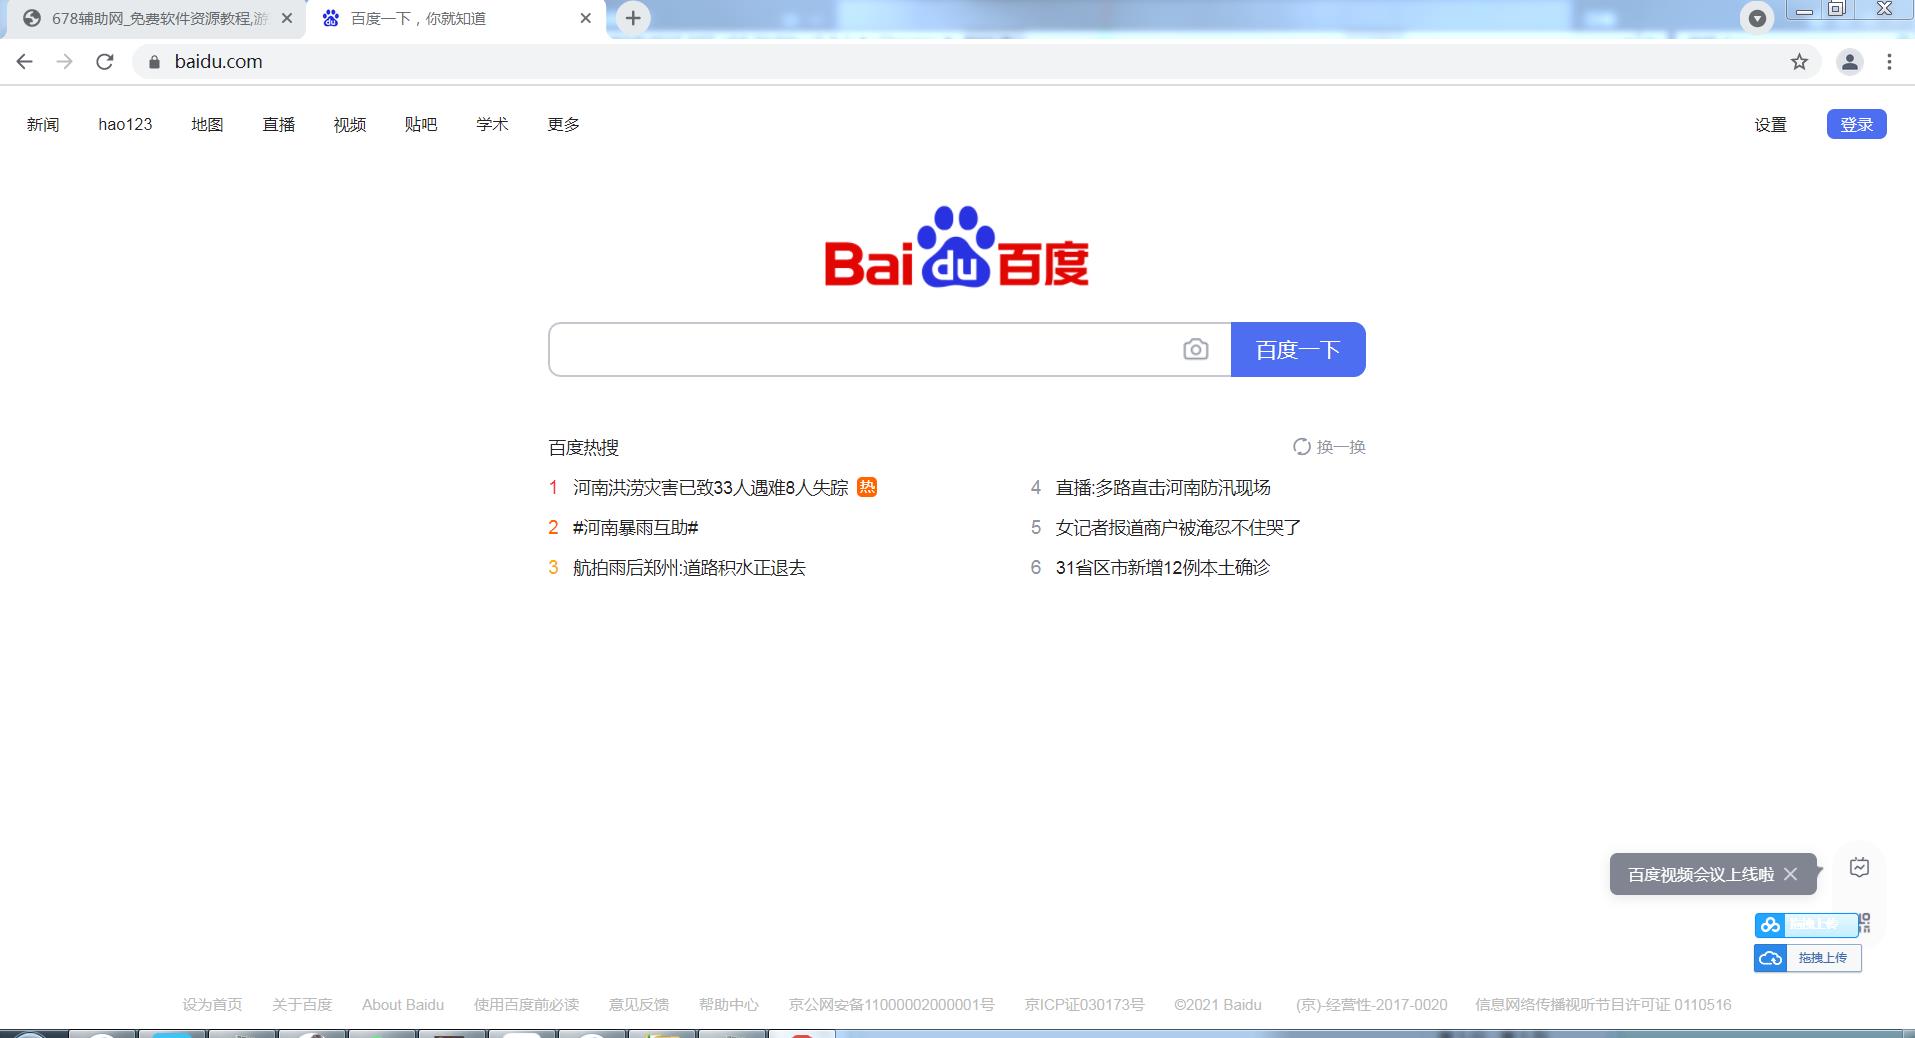Click the 关于百度 footer link

pyautogui.click(x=302, y=1004)
